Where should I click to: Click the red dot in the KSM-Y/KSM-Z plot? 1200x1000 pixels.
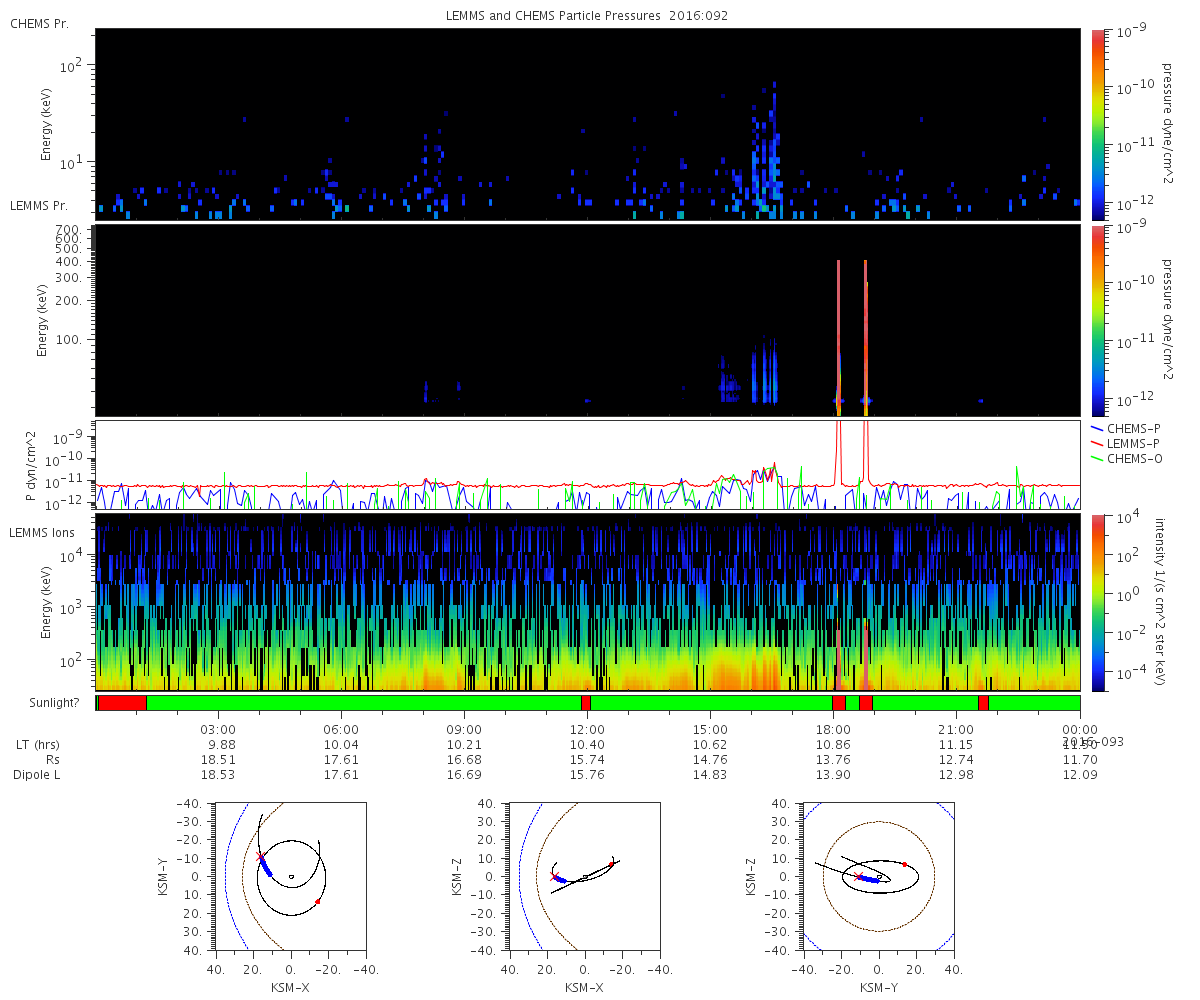click(x=904, y=864)
